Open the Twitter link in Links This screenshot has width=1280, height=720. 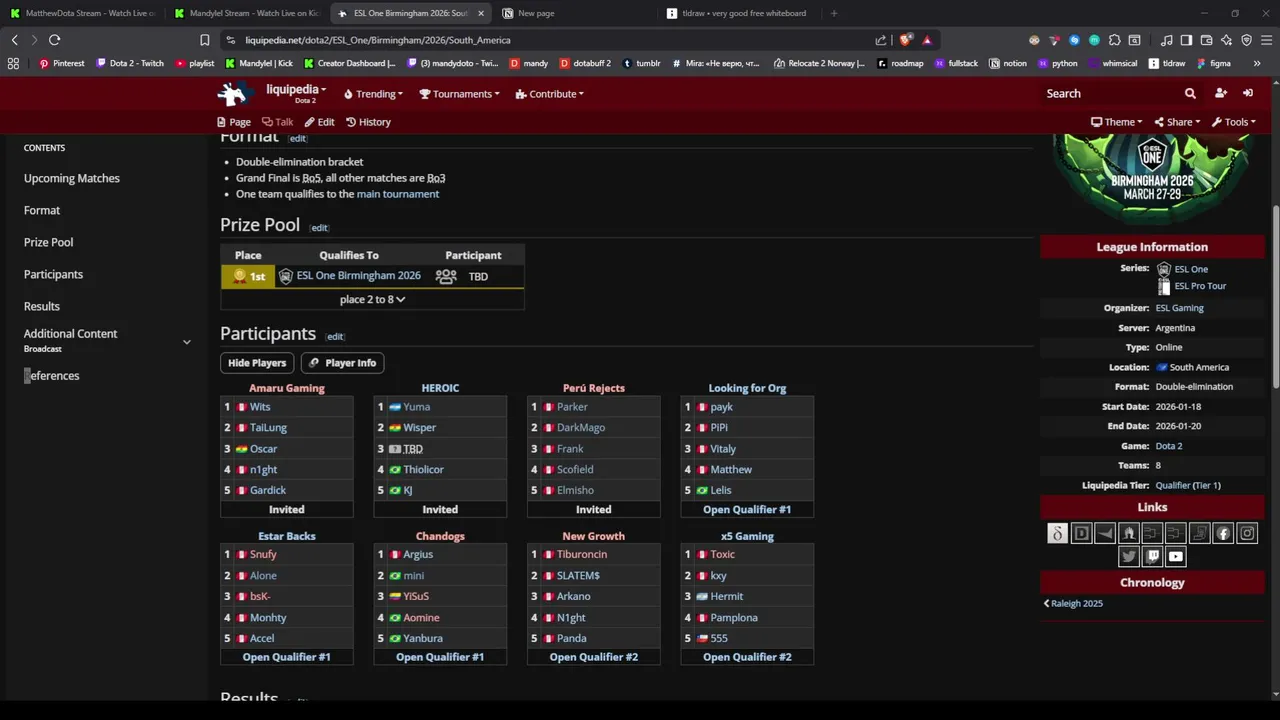pos(1129,557)
